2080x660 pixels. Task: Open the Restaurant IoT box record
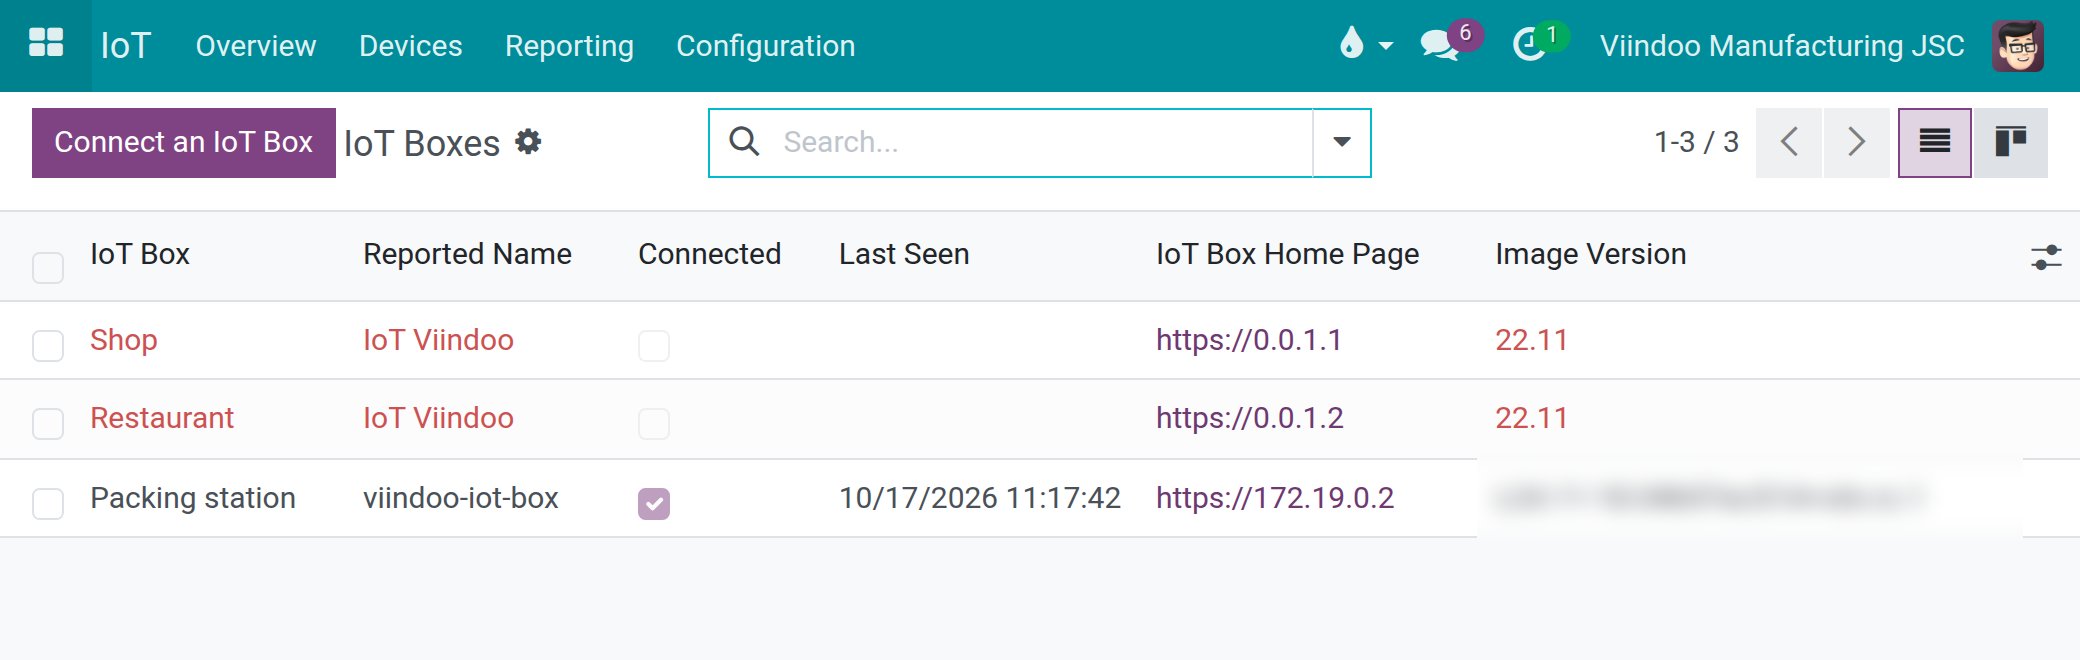(162, 419)
